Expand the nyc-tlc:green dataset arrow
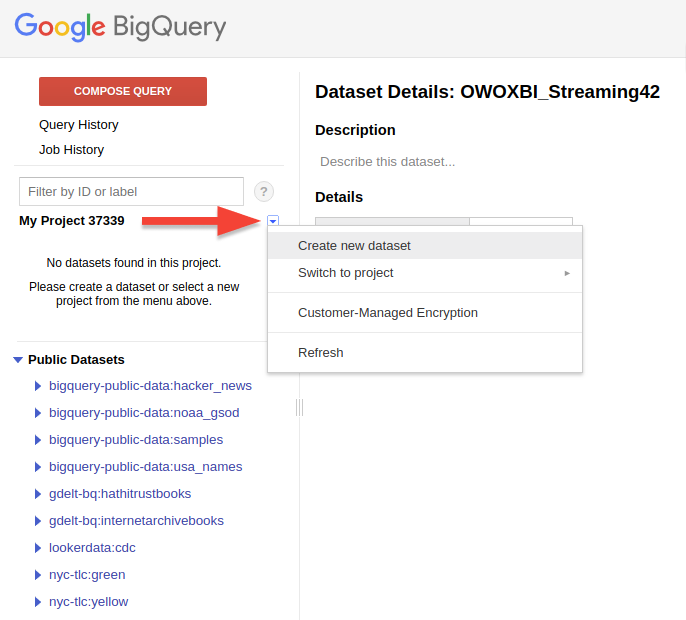Image resolution: width=686 pixels, height=620 pixels. coord(38,575)
